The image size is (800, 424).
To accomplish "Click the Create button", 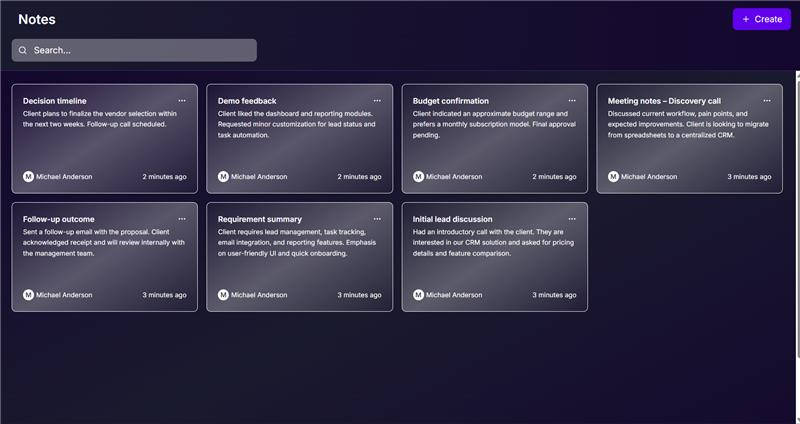I will click(762, 19).
